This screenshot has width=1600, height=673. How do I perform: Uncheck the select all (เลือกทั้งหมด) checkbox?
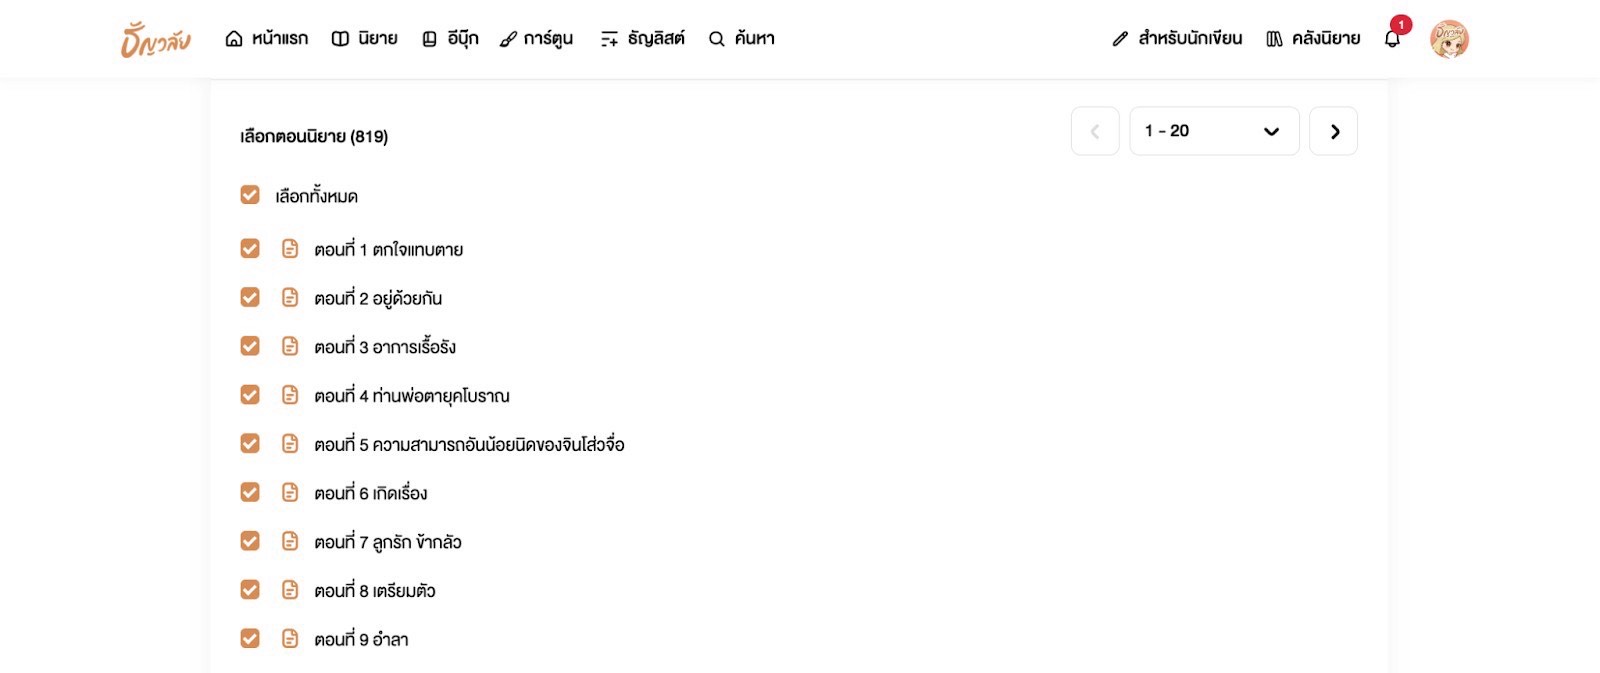pyautogui.click(x=250, y=195)
